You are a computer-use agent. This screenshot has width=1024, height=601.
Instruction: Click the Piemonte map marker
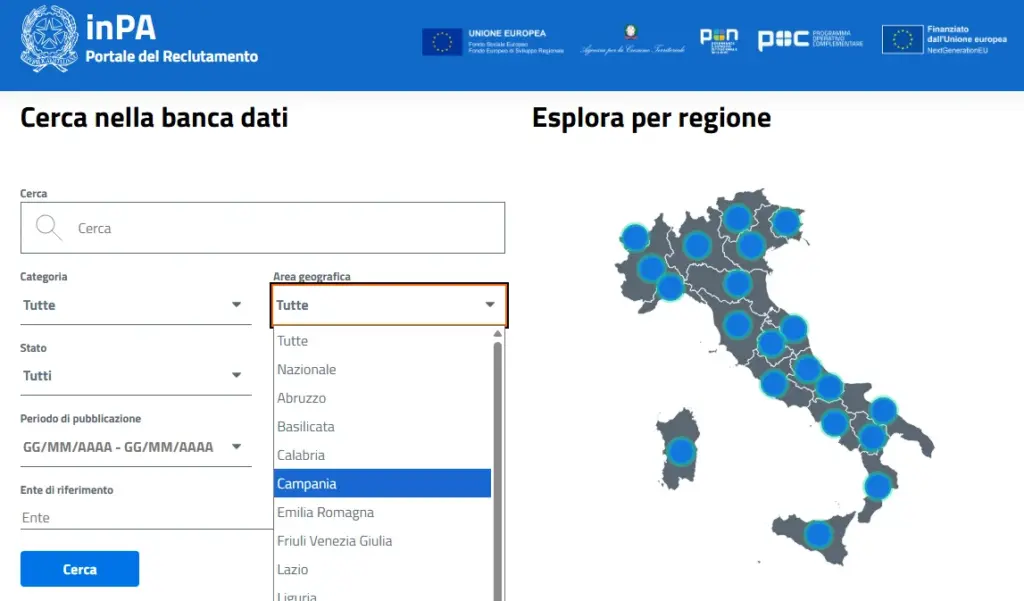(650, 268)
